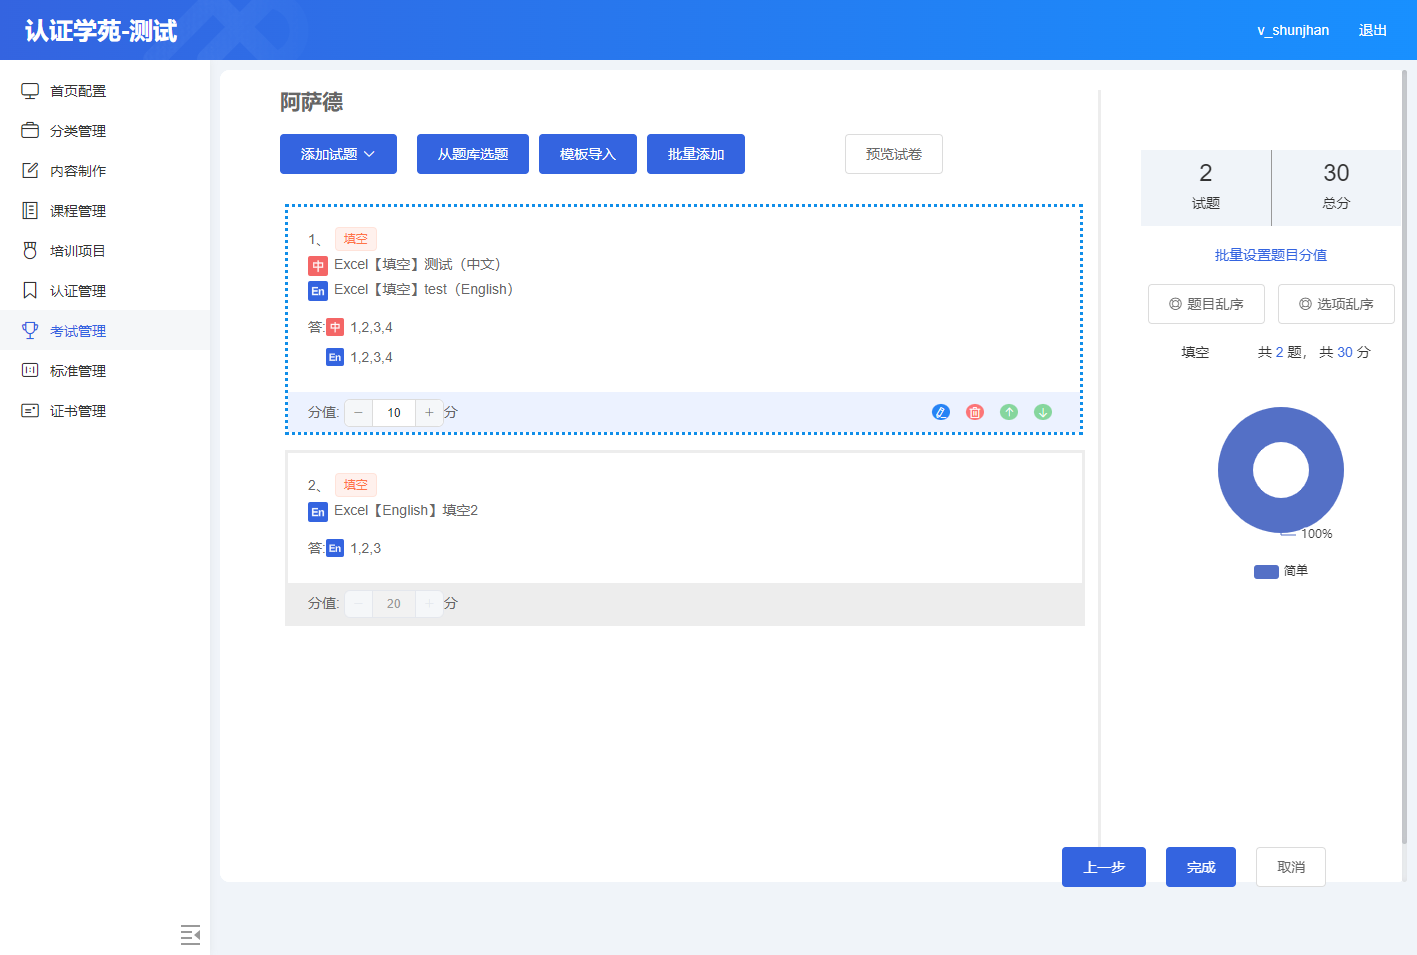Click the 认证管理 bookmark icon
The height and width of the screenshot is (955, 1417).
point(30,291)
